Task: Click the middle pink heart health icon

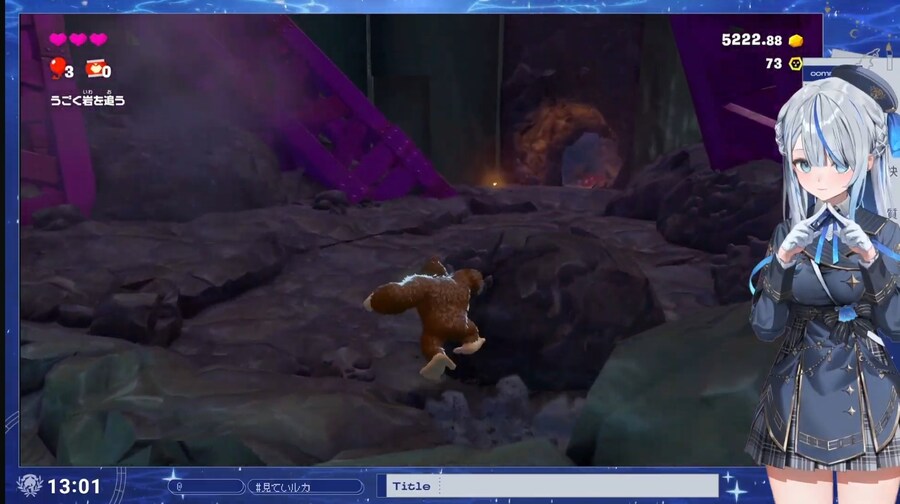Action: tap(78, 39)
